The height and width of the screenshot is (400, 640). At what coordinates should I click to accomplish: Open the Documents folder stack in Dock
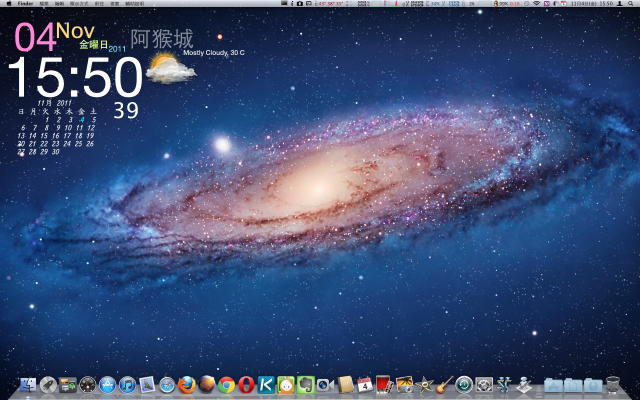573,386
